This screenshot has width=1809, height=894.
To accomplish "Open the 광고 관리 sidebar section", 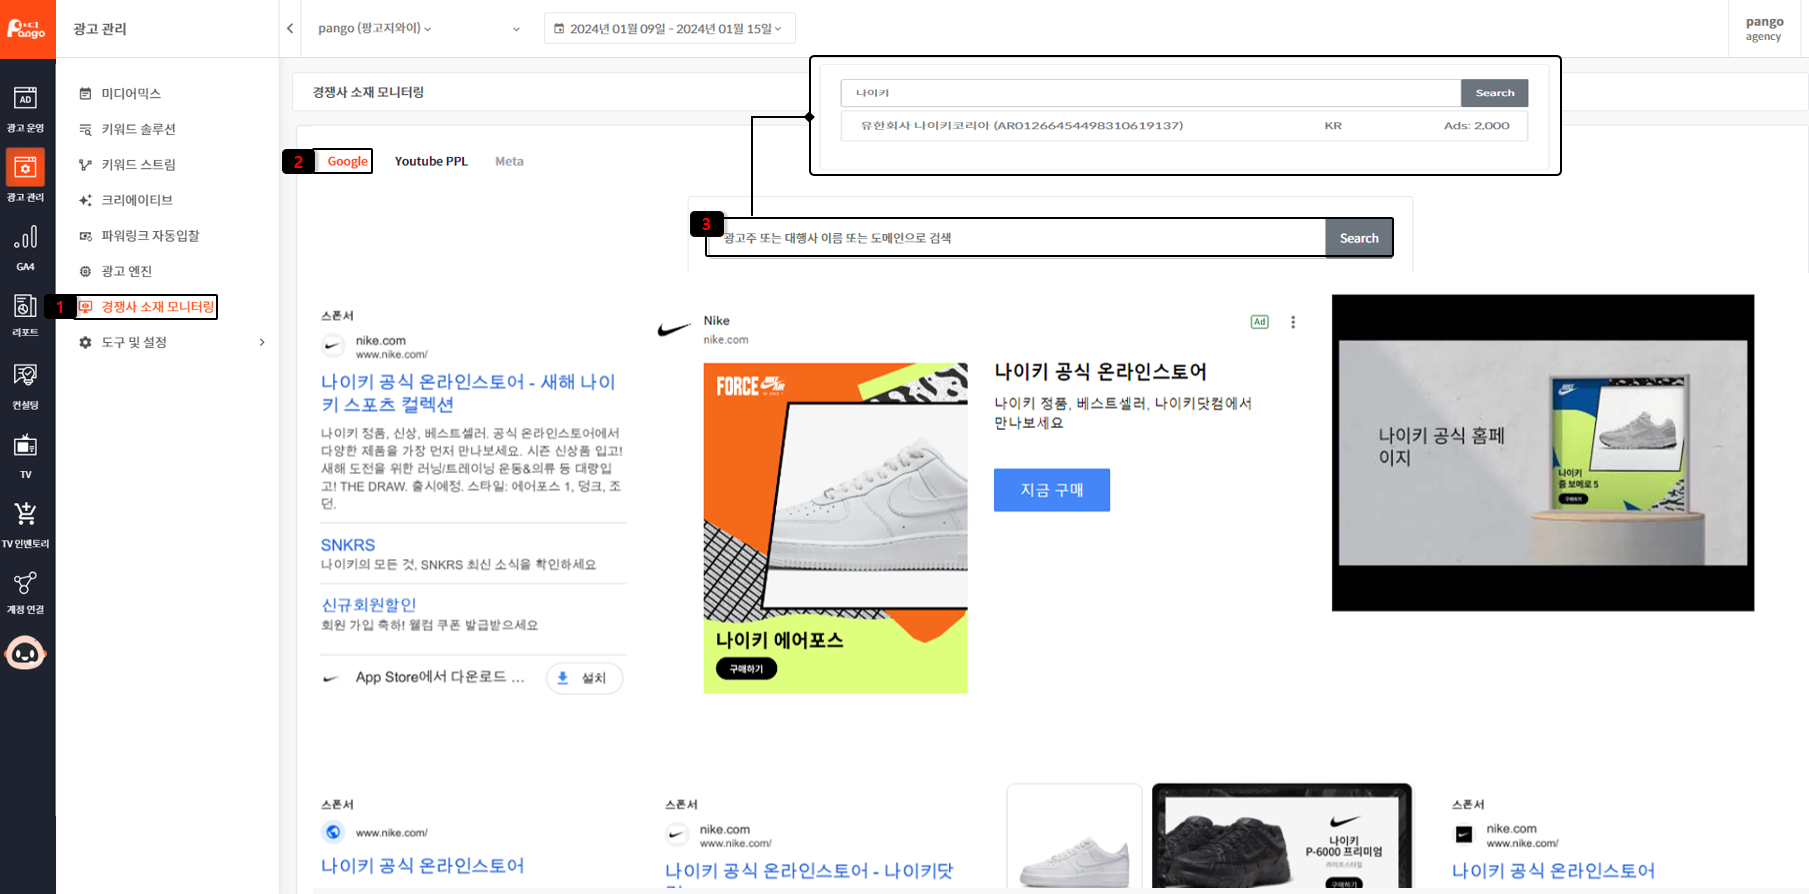I will [26, 176].
